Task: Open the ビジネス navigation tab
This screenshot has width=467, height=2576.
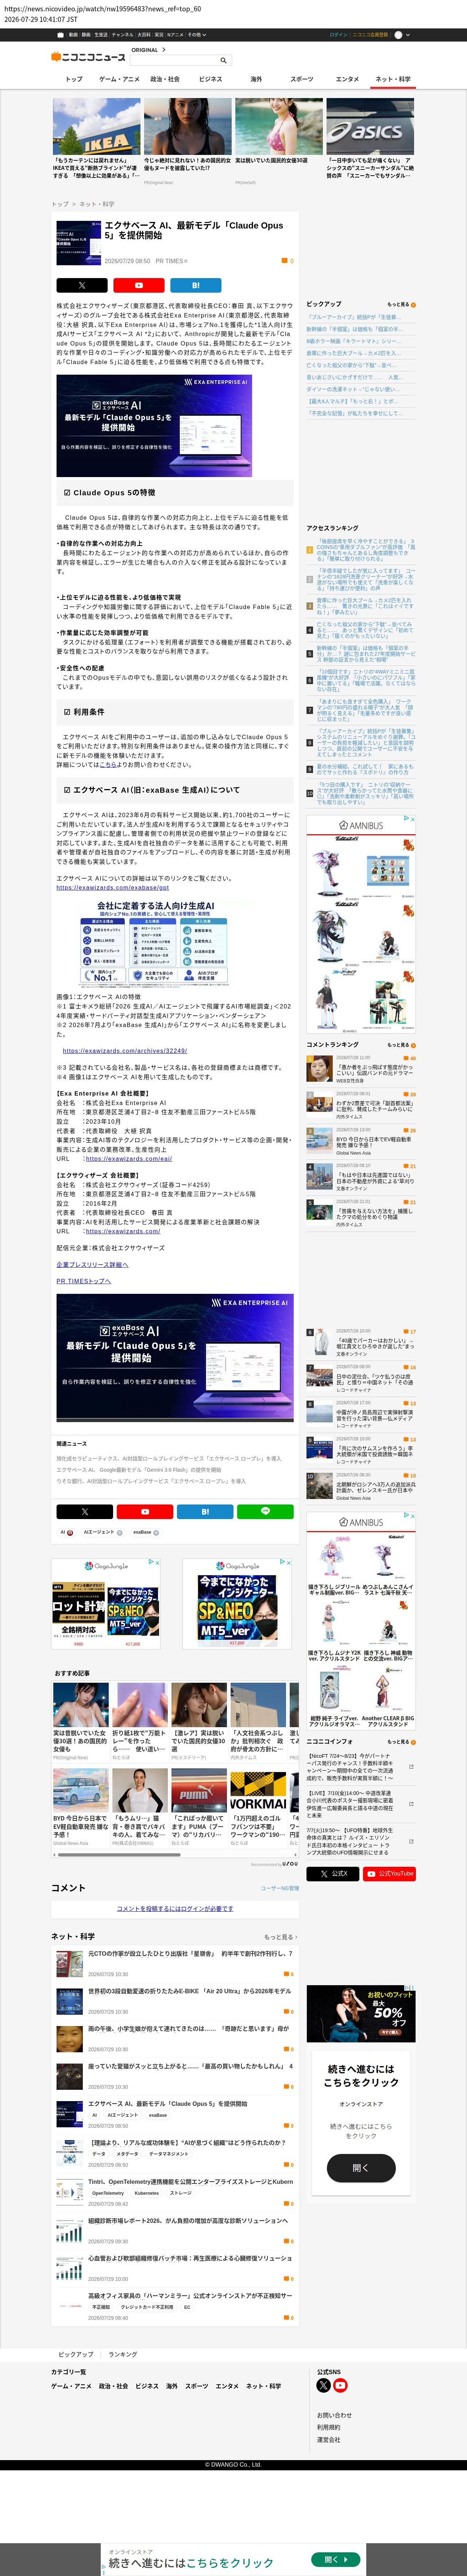Action: click(210, 79)
